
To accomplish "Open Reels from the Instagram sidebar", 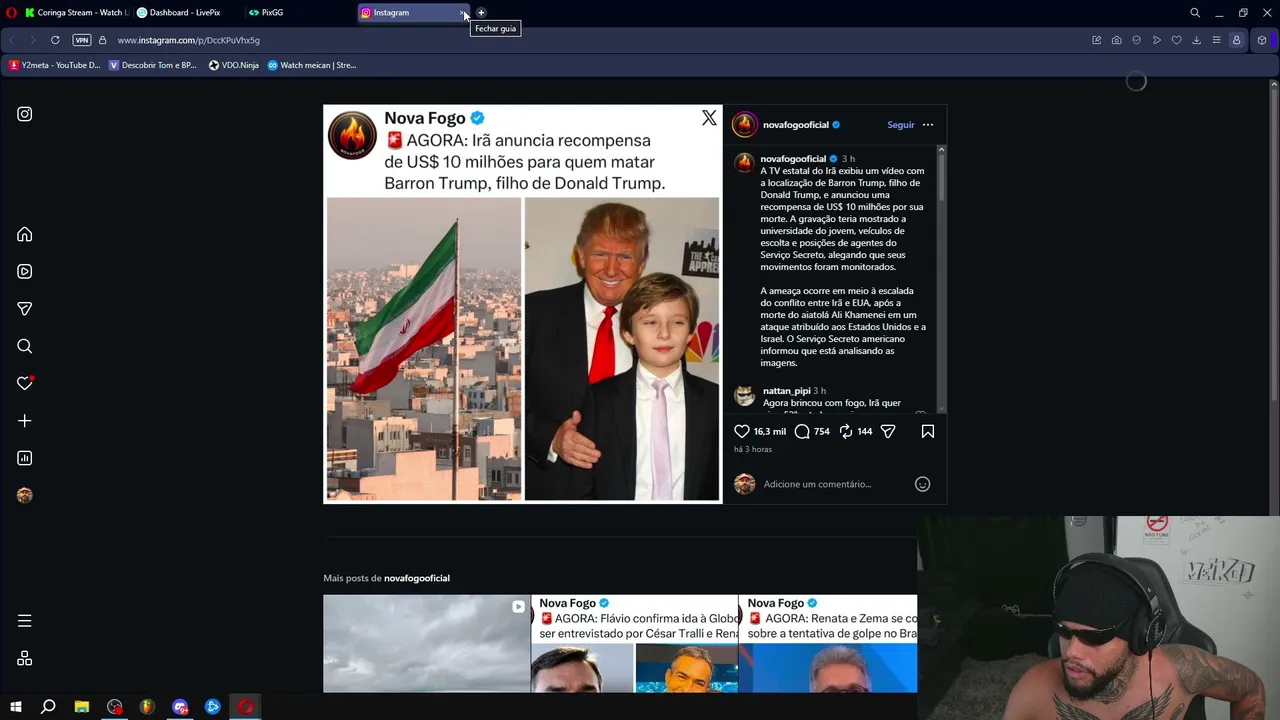I will pyautogui.click(x=25, y=272).
